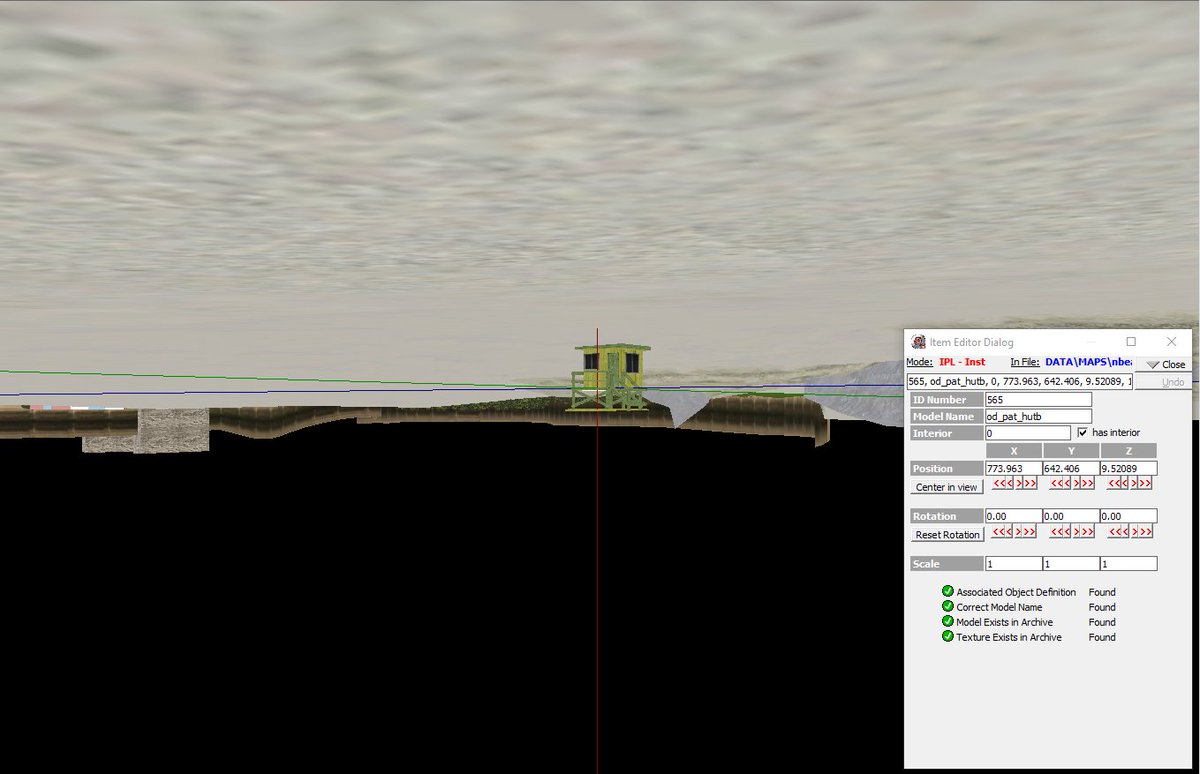The image size is (1200, 774).
Task: Click the grey stone block in viewport
Action: click(172, 429)
